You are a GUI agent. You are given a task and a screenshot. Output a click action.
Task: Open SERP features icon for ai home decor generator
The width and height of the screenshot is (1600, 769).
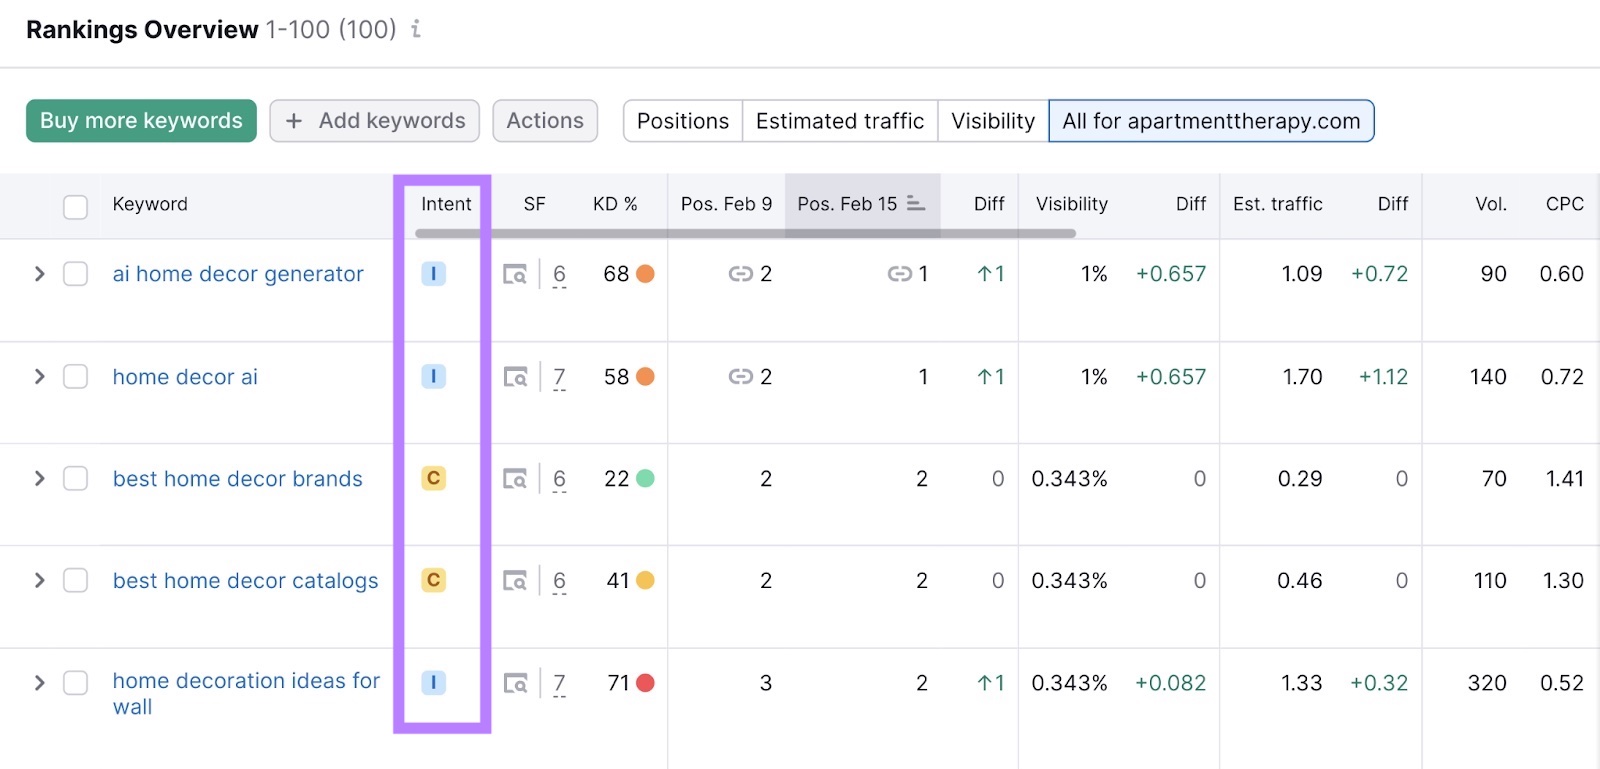(x=515, y=274)
